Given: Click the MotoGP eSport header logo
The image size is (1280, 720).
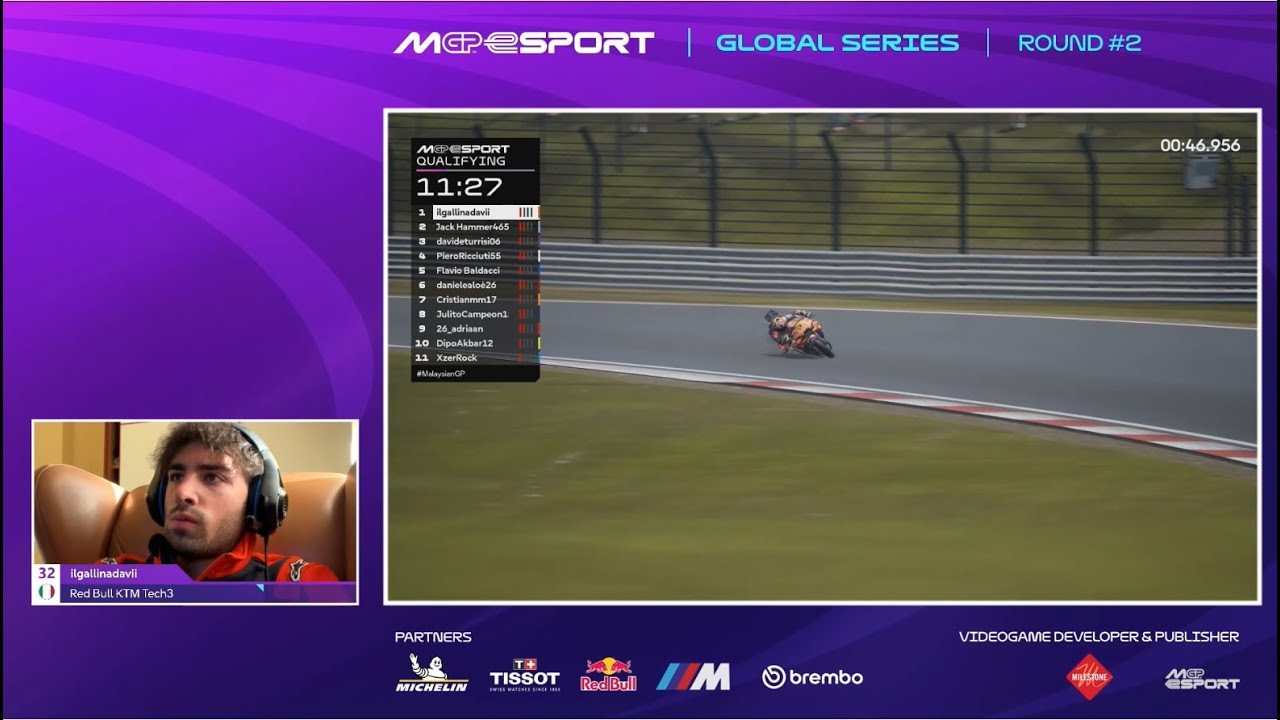Looking at the screenshot, I should click(x=524, y=43).
